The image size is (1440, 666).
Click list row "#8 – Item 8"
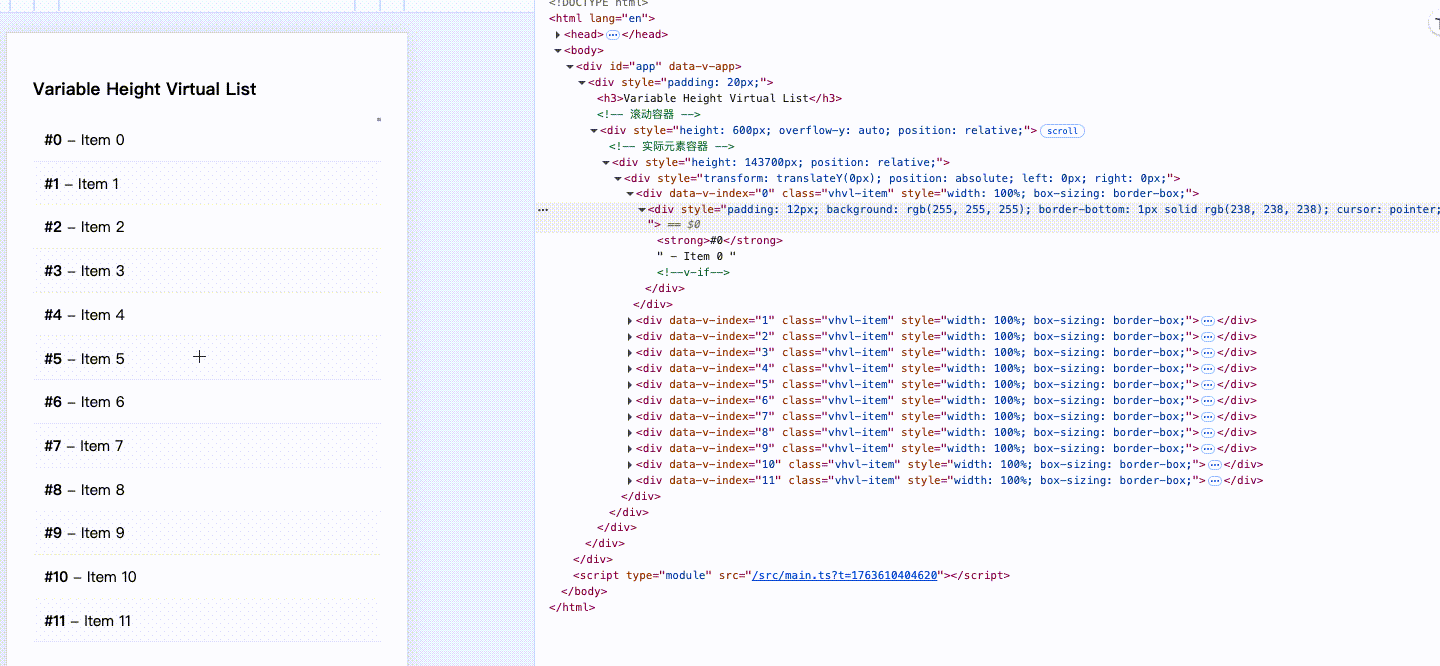click(207, 490)
